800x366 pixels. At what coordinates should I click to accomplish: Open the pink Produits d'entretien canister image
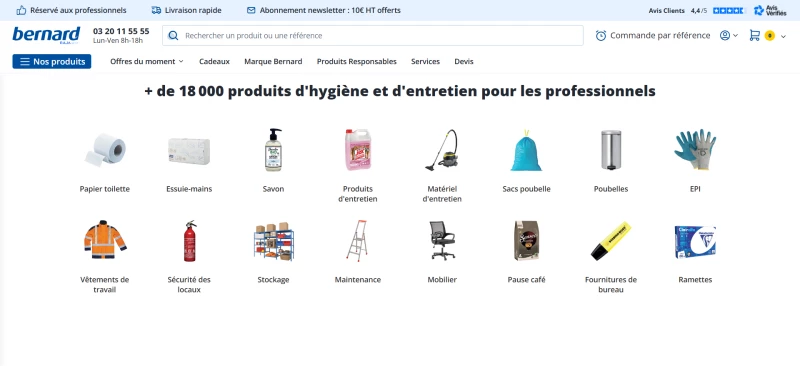click(357, 150)
